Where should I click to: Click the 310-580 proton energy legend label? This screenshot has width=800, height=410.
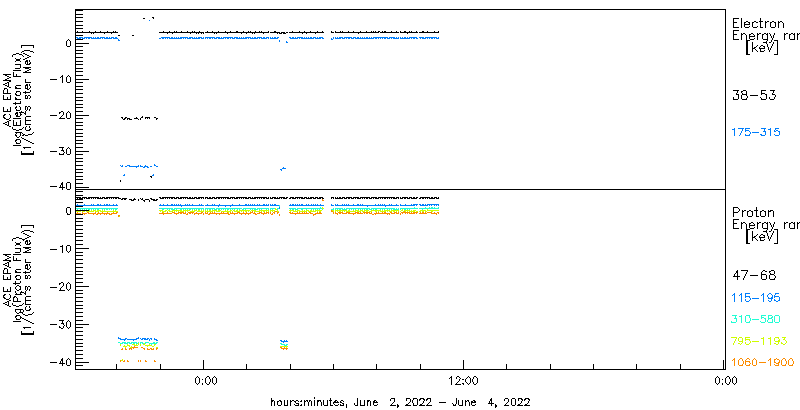(x=757, y=319)
